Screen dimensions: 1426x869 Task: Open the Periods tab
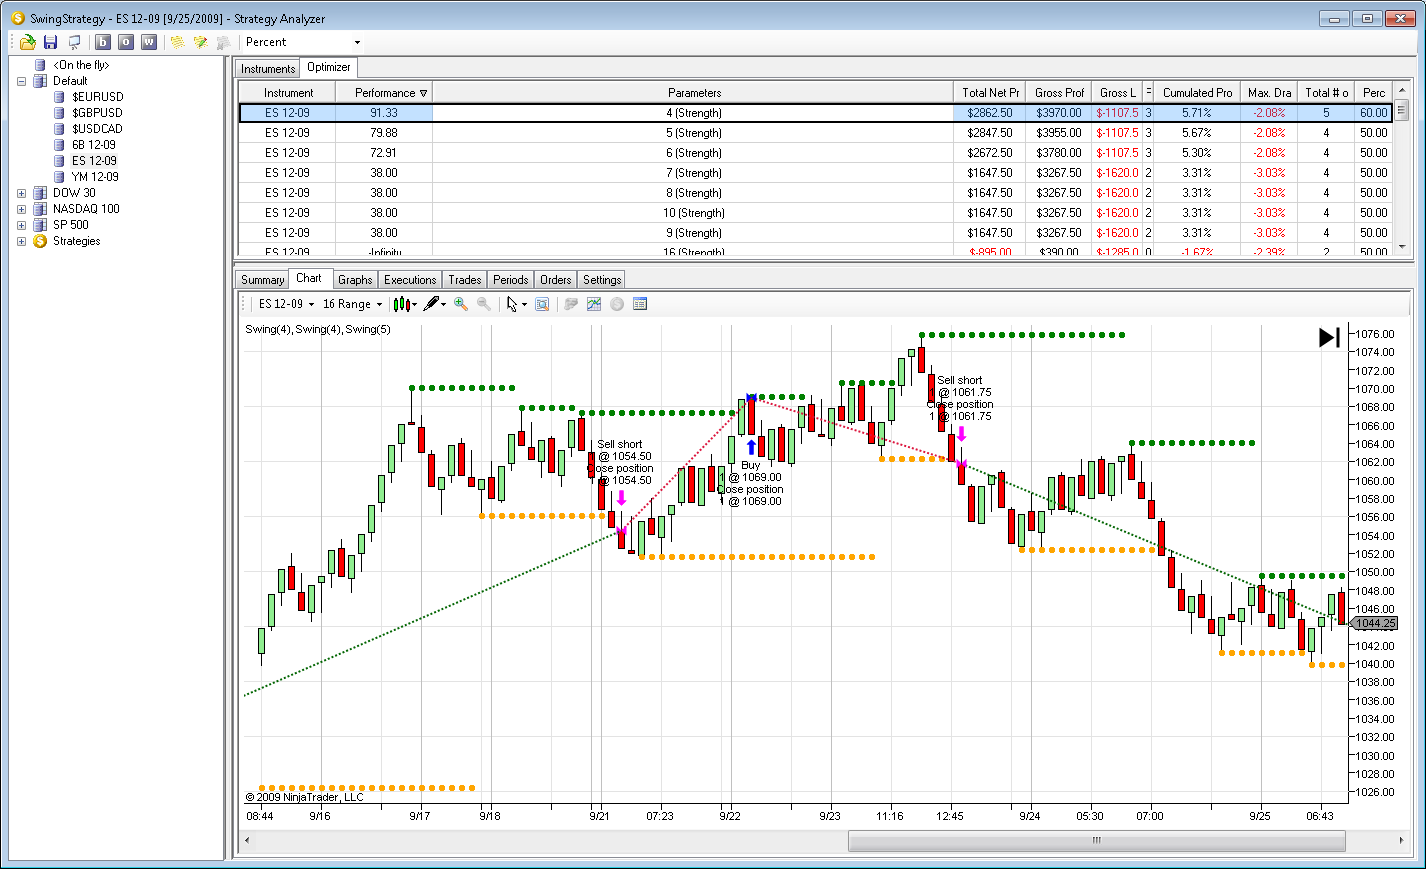tap(511, 280)
